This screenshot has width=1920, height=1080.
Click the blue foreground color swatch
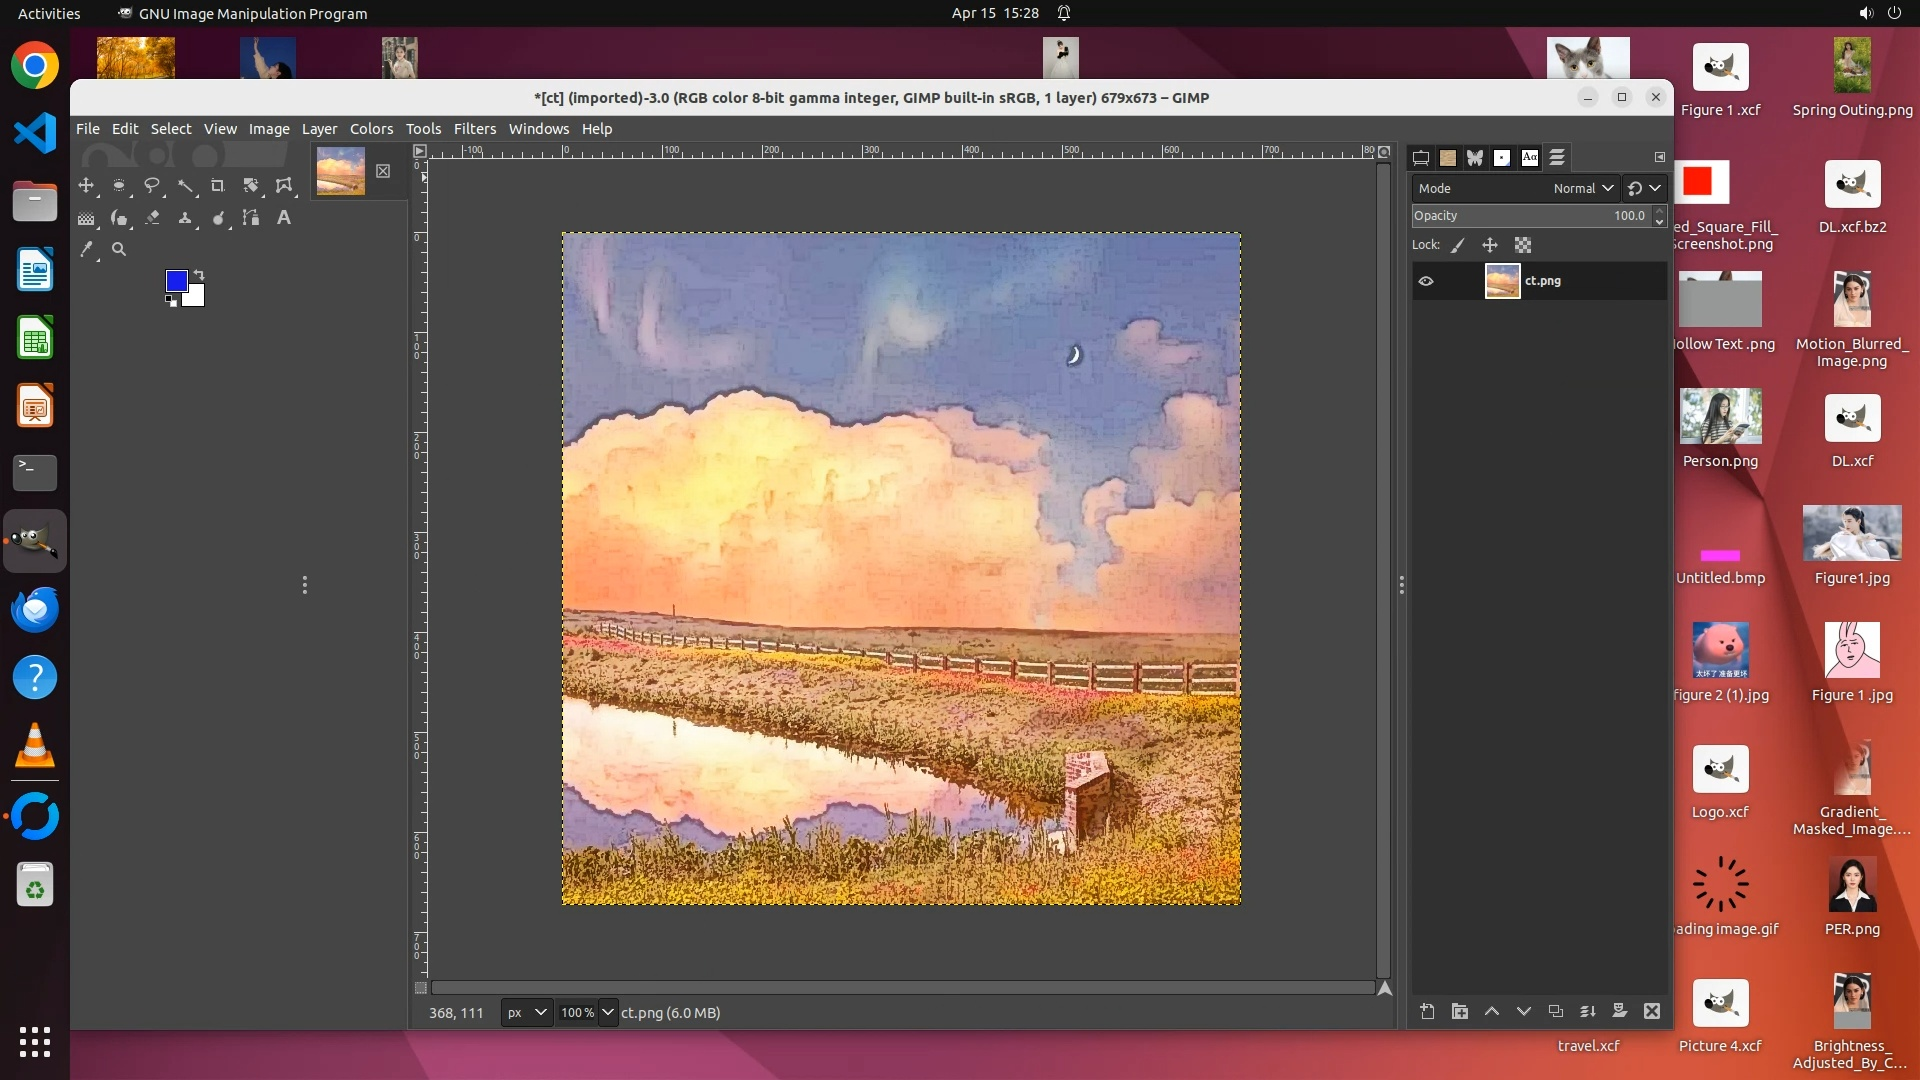(176, 281)
